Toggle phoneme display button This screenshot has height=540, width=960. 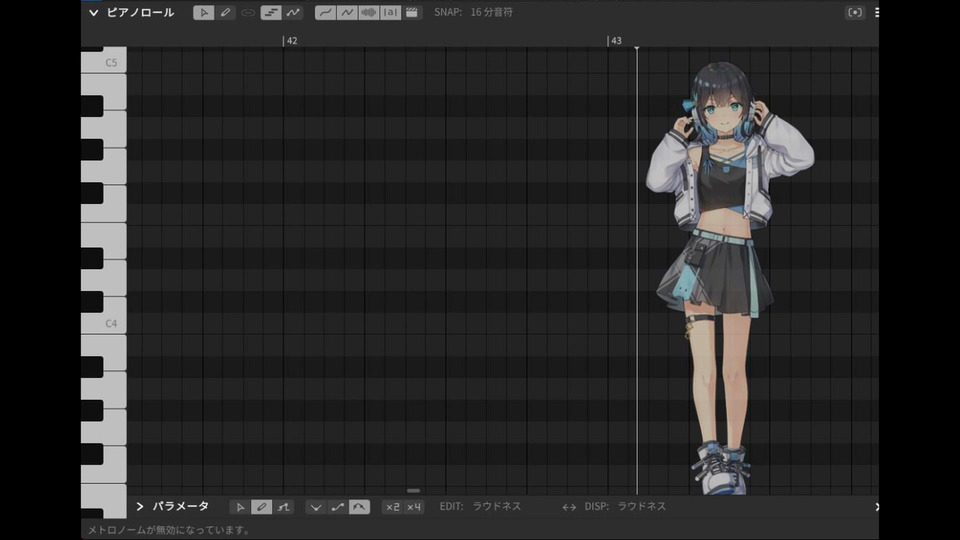point(390,12)
